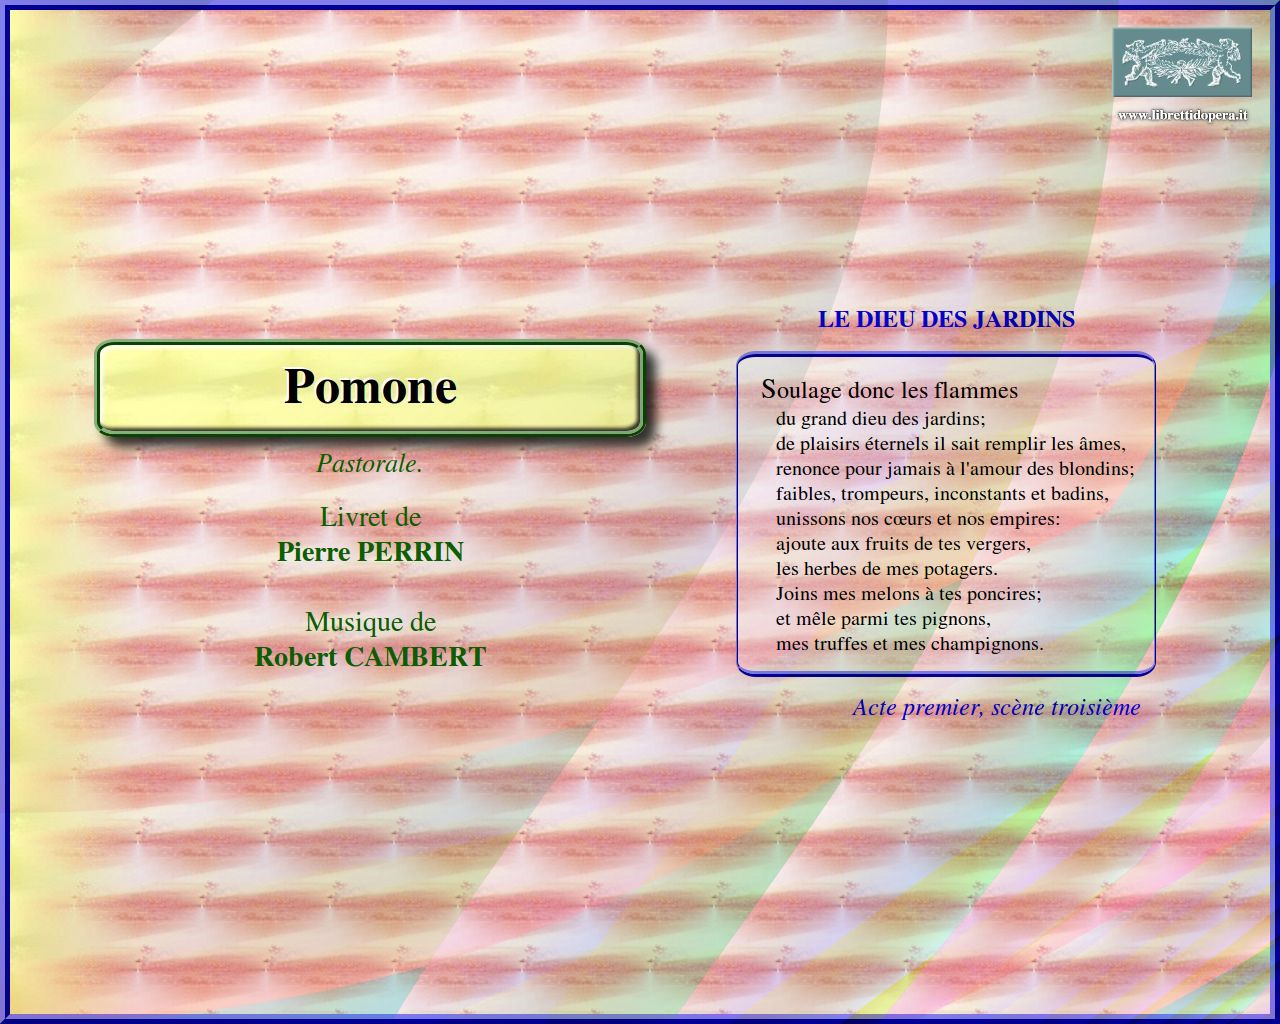Select the 'Musique de' label
Viewport: 1280px width, 1024px height.
pos(370,622)
